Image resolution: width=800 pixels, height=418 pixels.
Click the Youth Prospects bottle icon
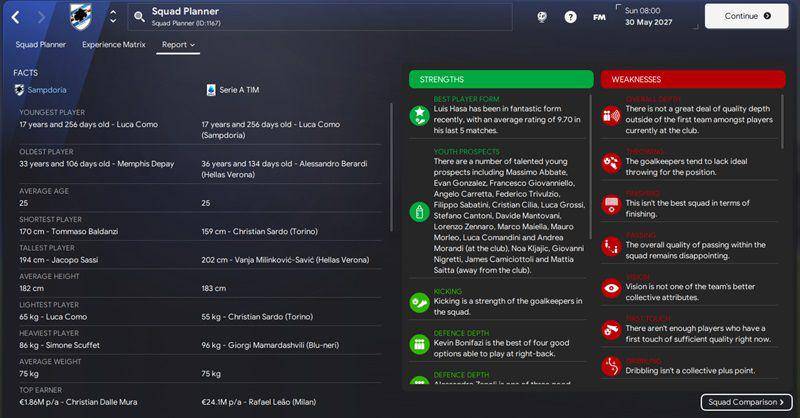tap(419, 212)
